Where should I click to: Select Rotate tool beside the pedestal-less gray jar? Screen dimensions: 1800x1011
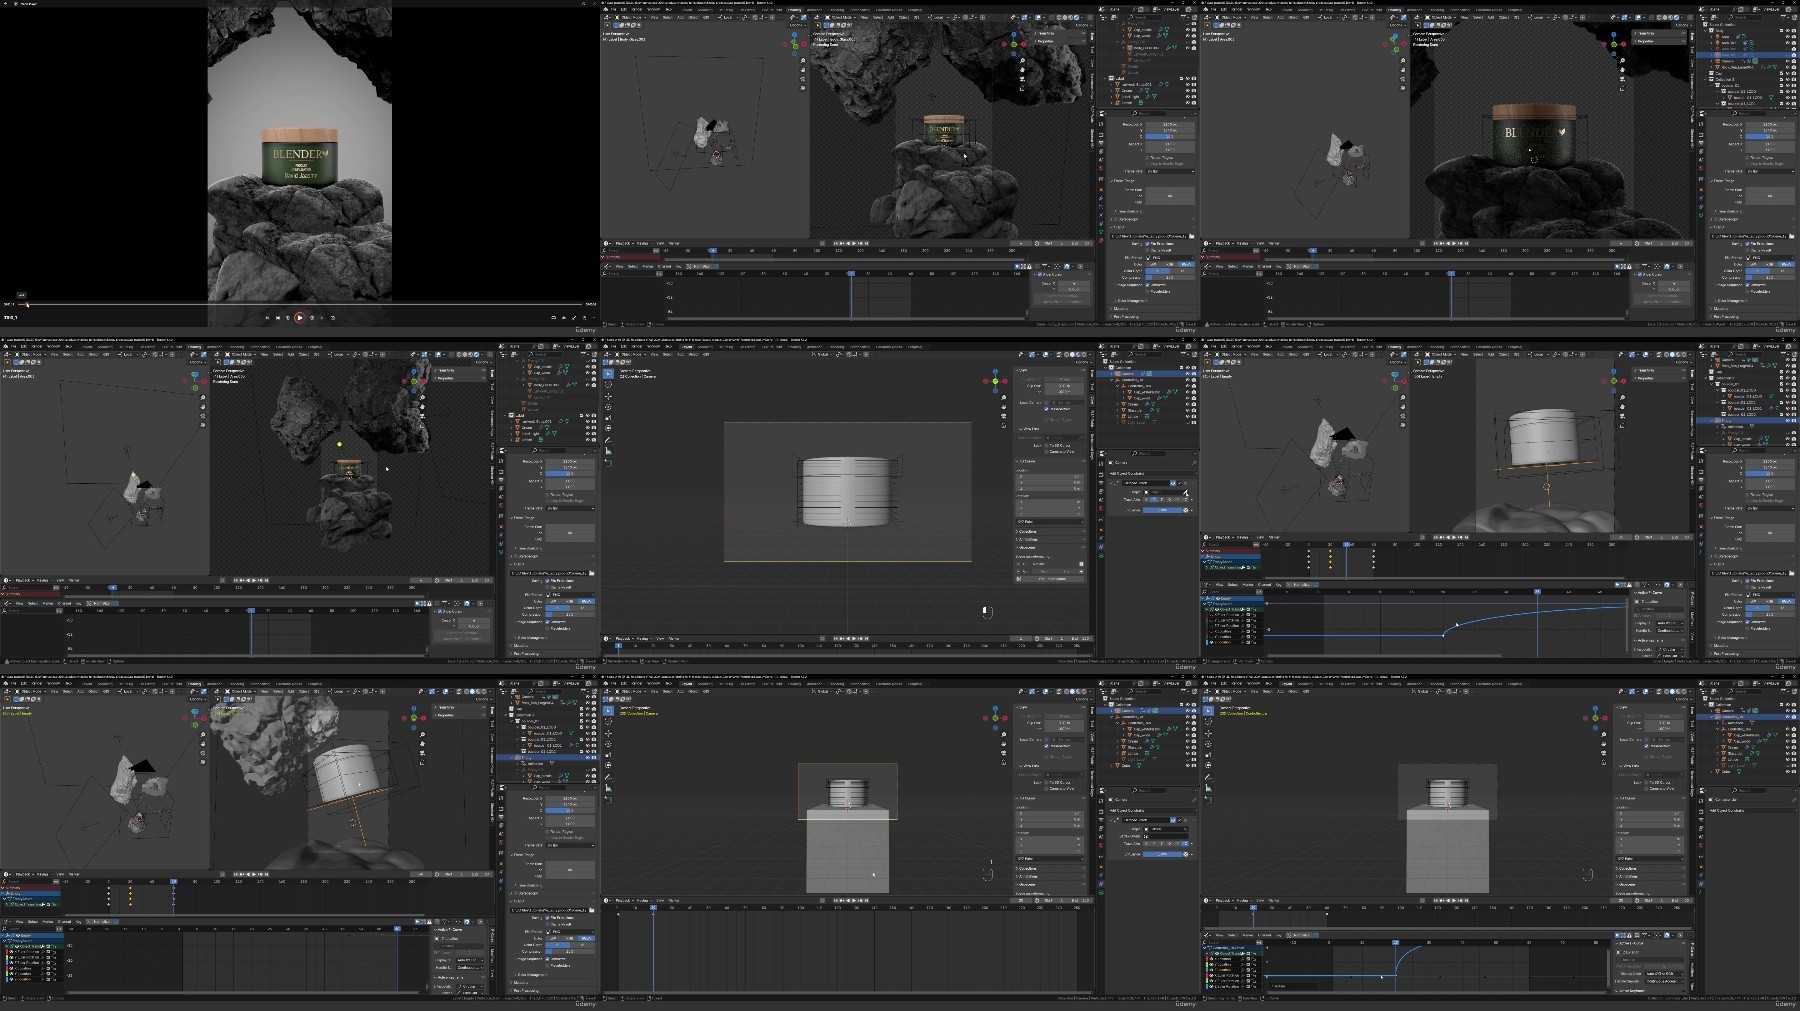pyautogui.click(x=608, y=407)
